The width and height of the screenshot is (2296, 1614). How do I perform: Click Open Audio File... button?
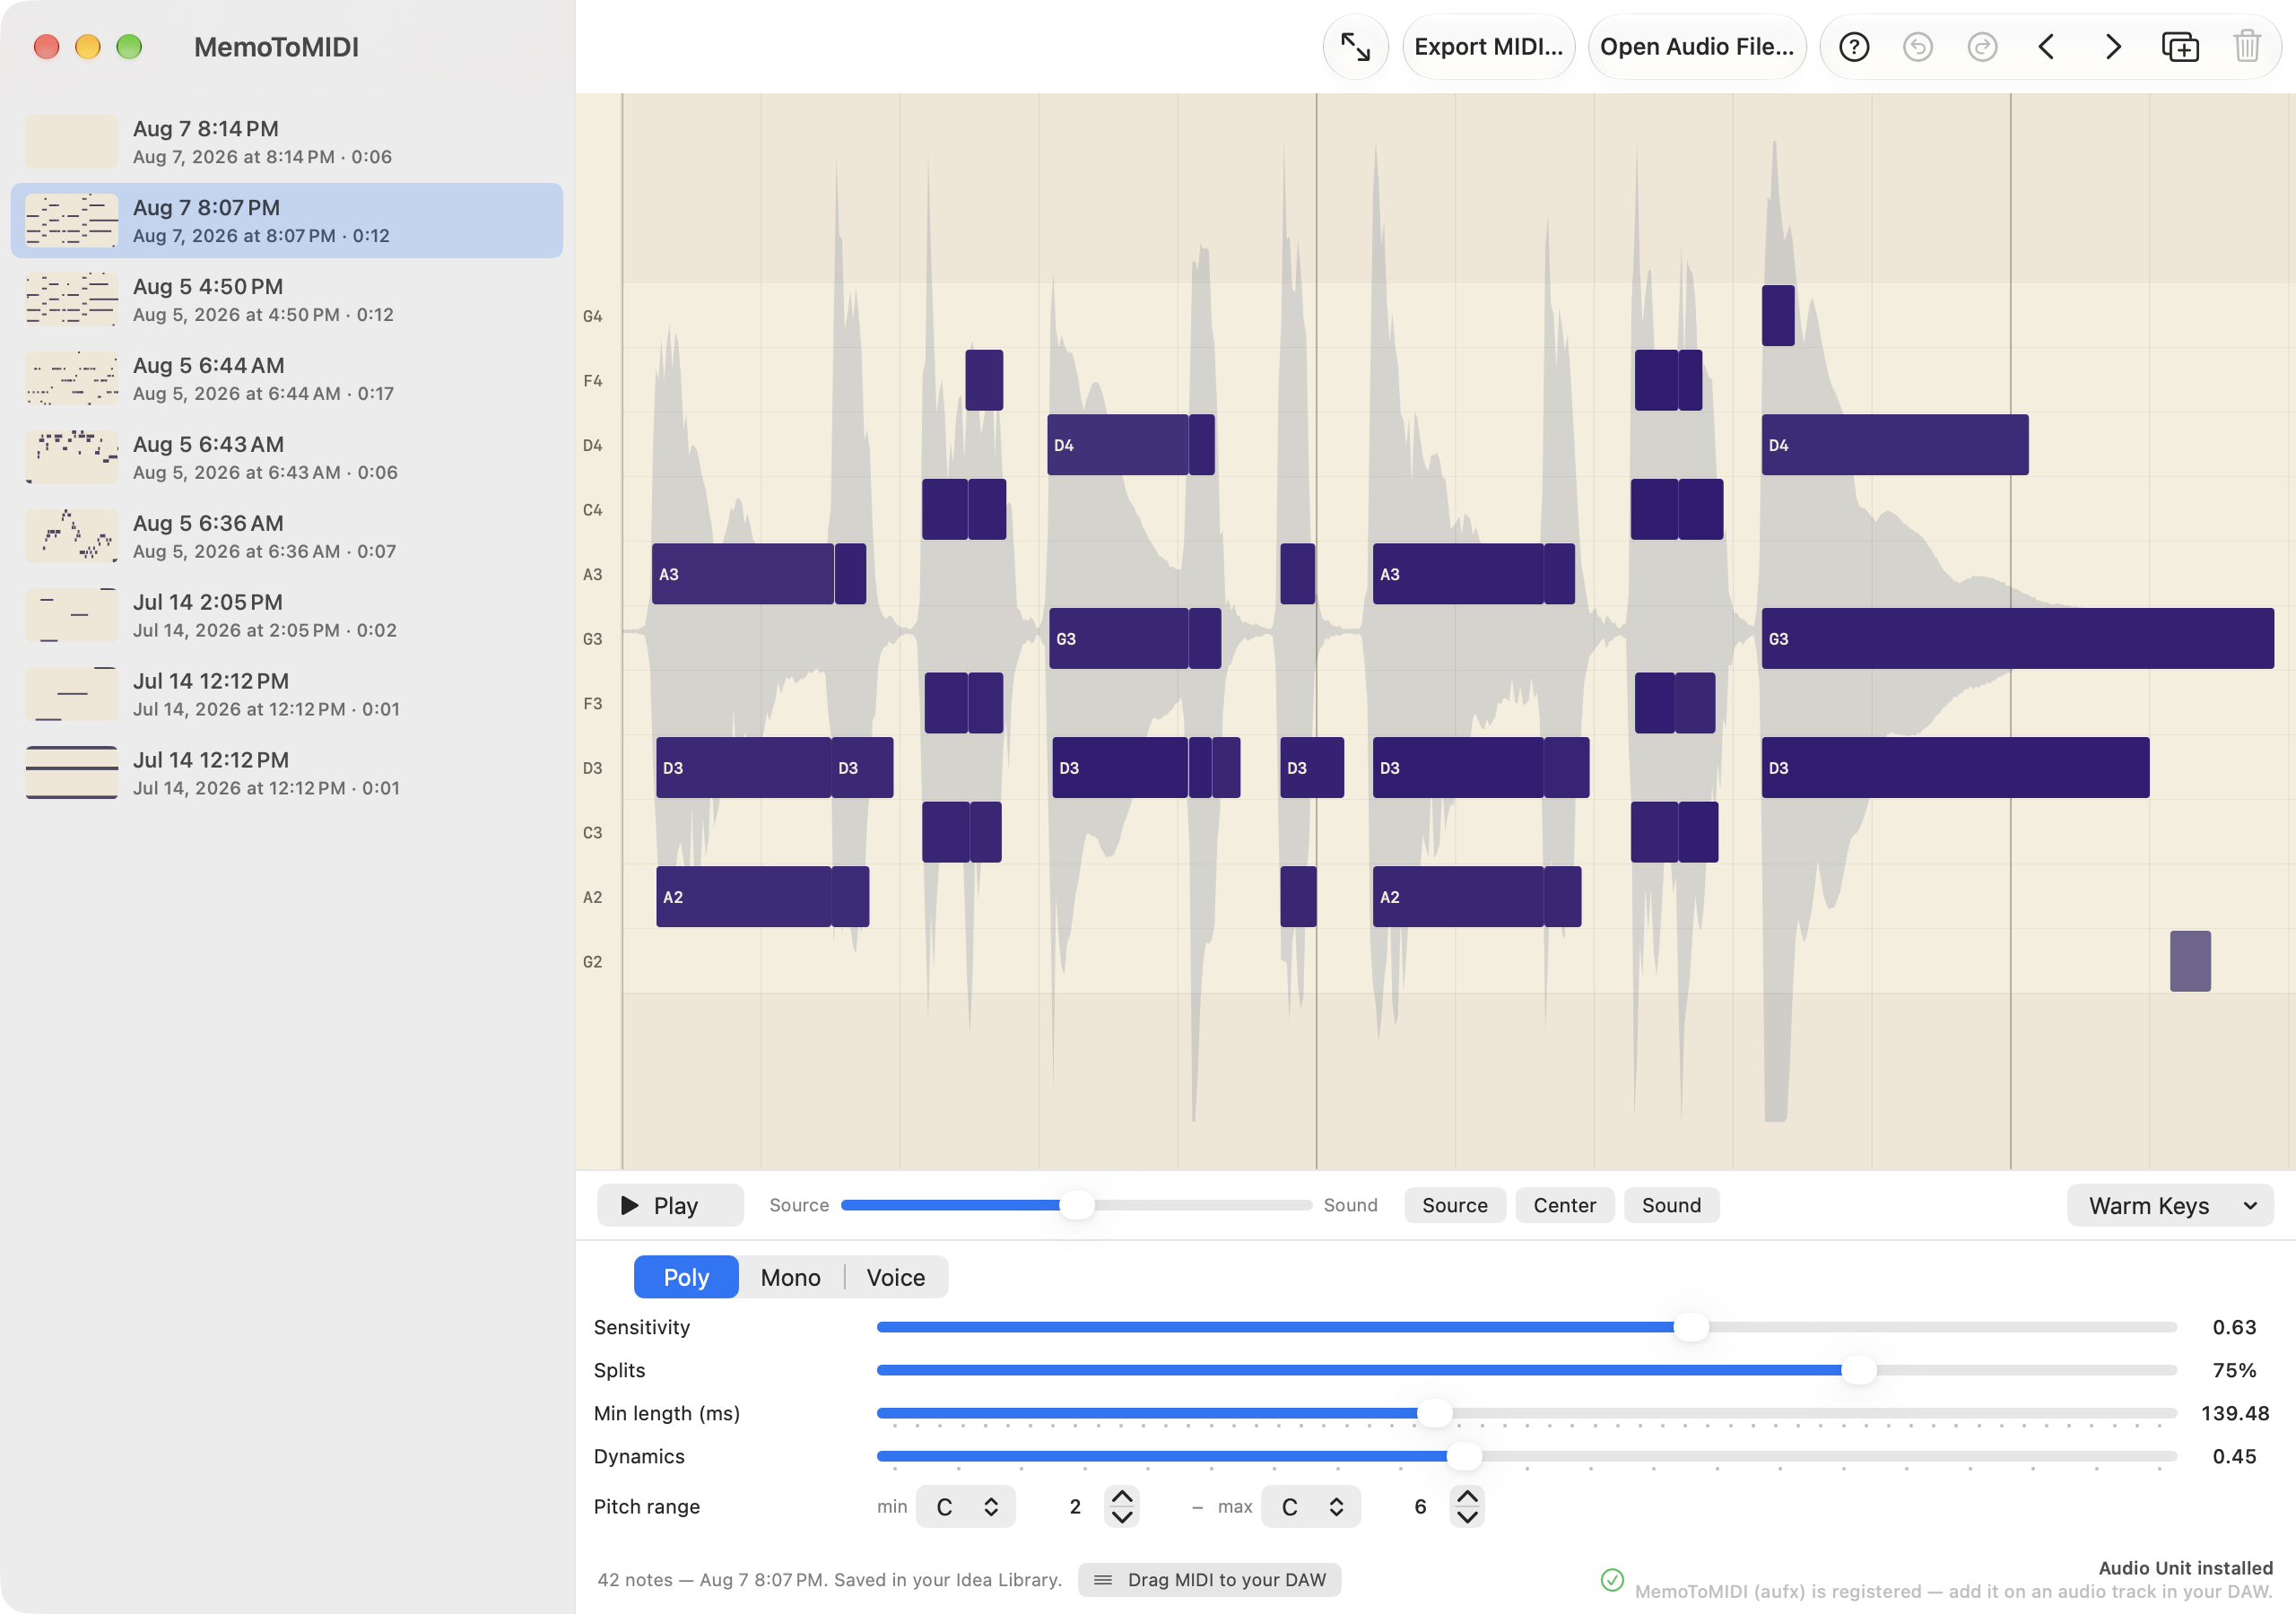(x=1696, y=47)
